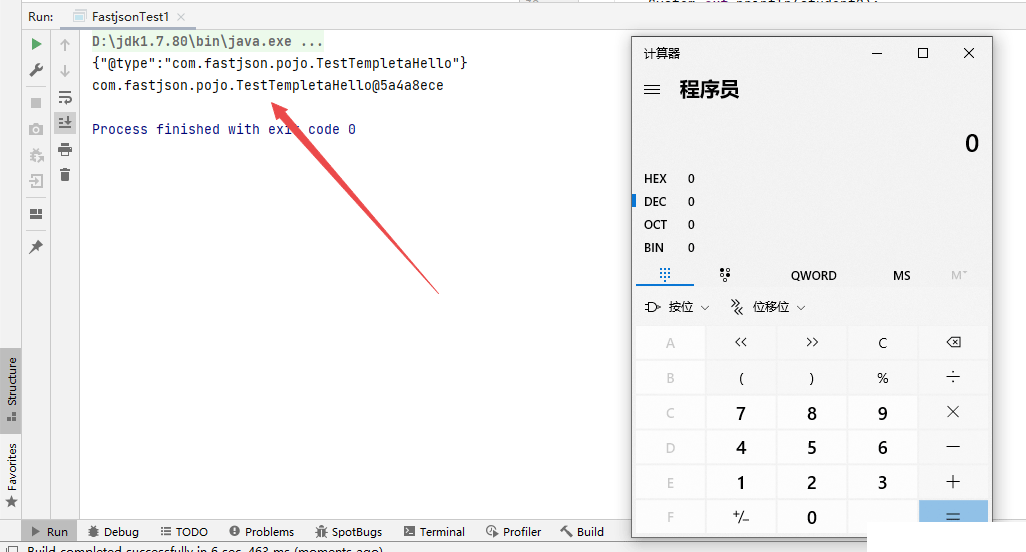The width and height of the screenshot is (1026, 552).
Task: Open the SpotBugs tool window
Action: pyautogui.click(x=348, y=532)
